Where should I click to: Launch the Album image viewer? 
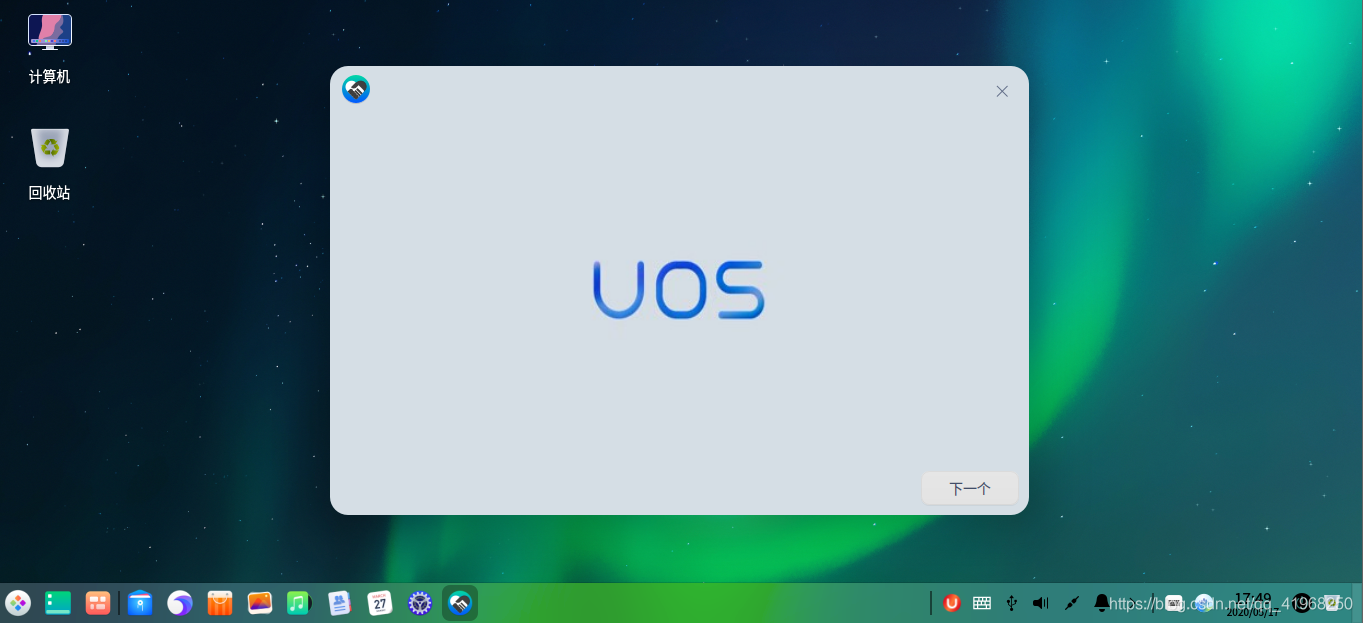pyautogui.click(x=260, y=603)
